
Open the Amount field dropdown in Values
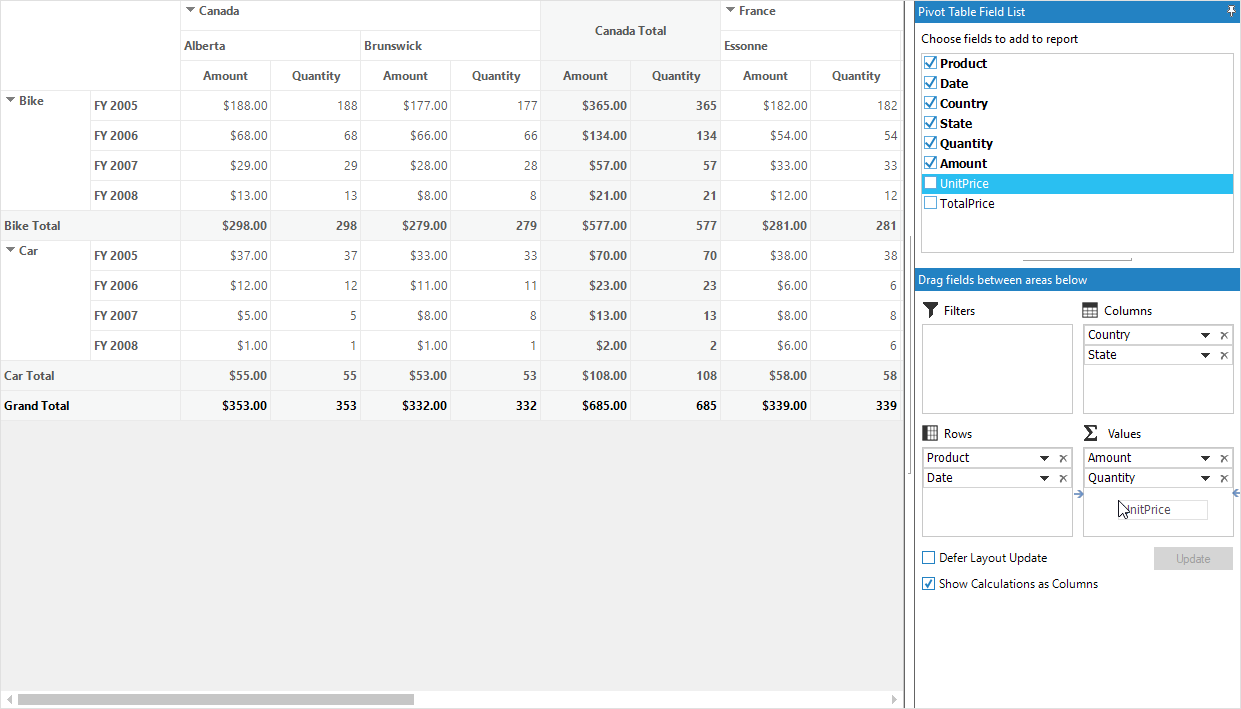tap(1206, 458)
